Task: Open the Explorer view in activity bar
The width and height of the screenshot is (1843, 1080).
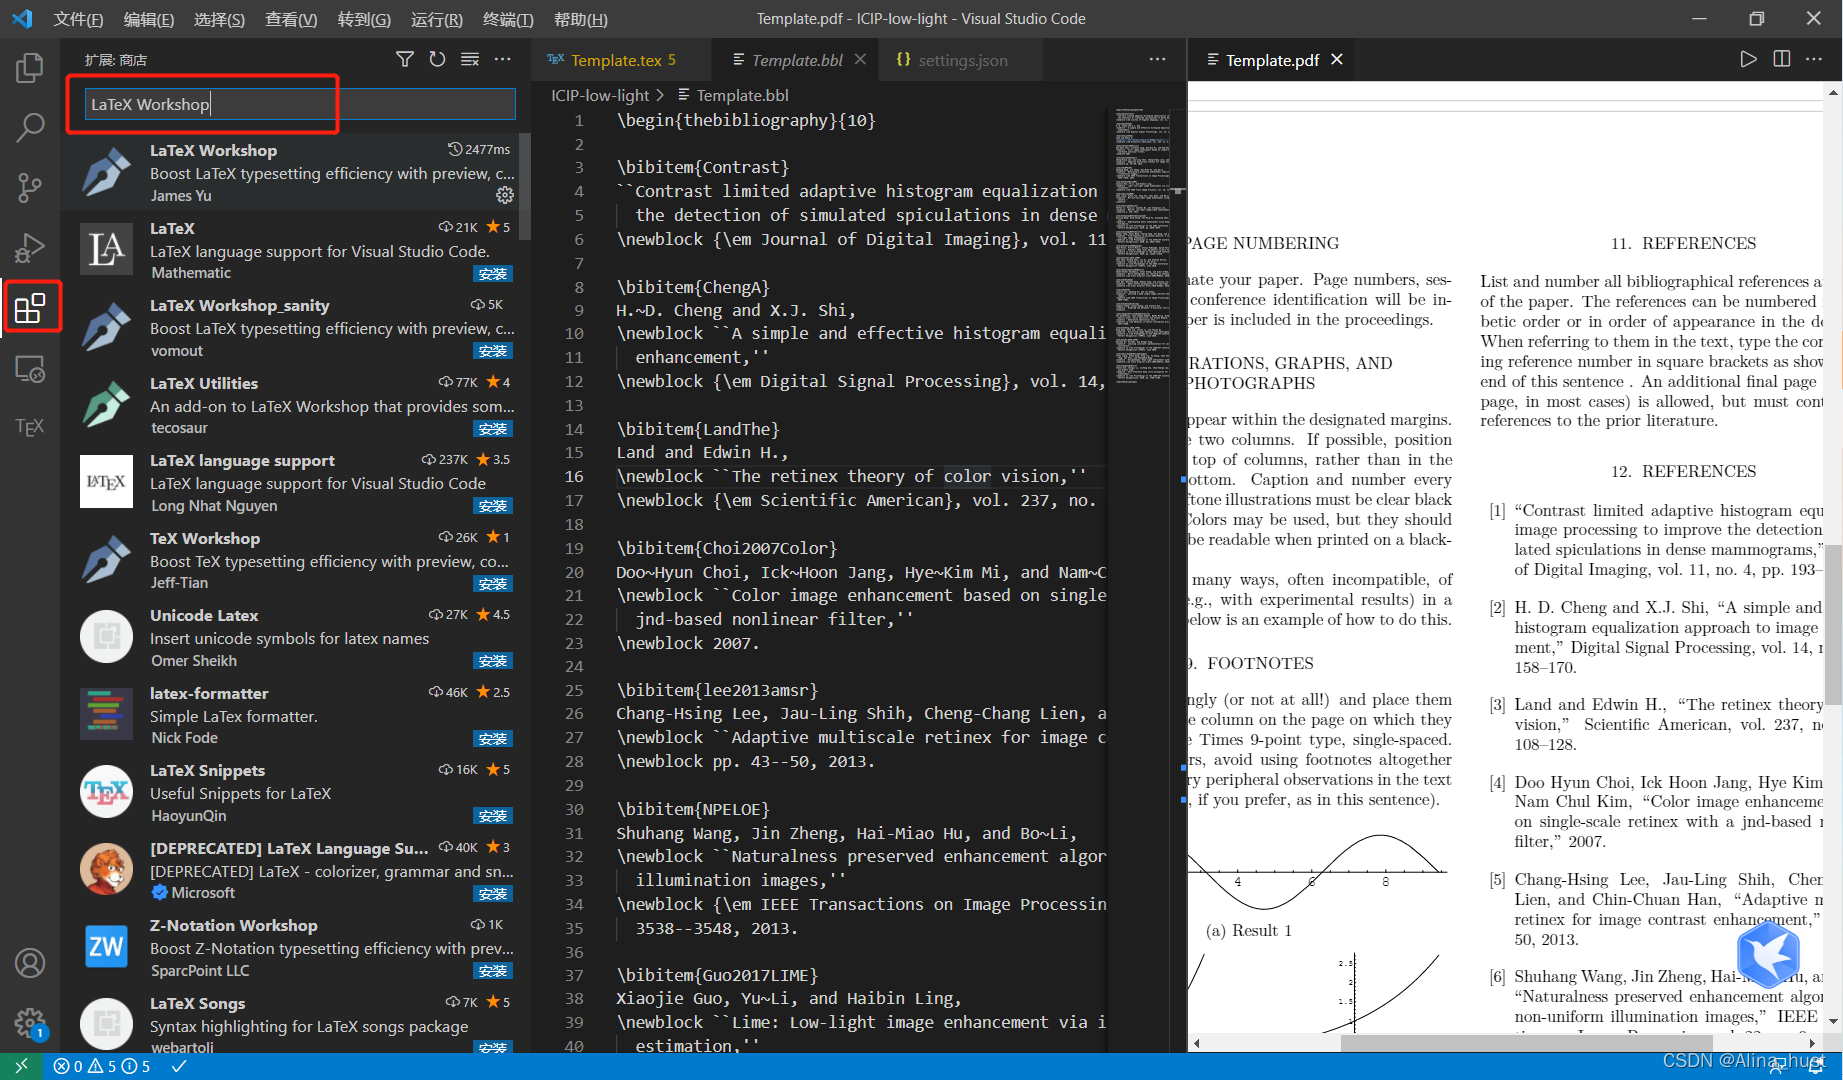Action: (x=30, y=68)
